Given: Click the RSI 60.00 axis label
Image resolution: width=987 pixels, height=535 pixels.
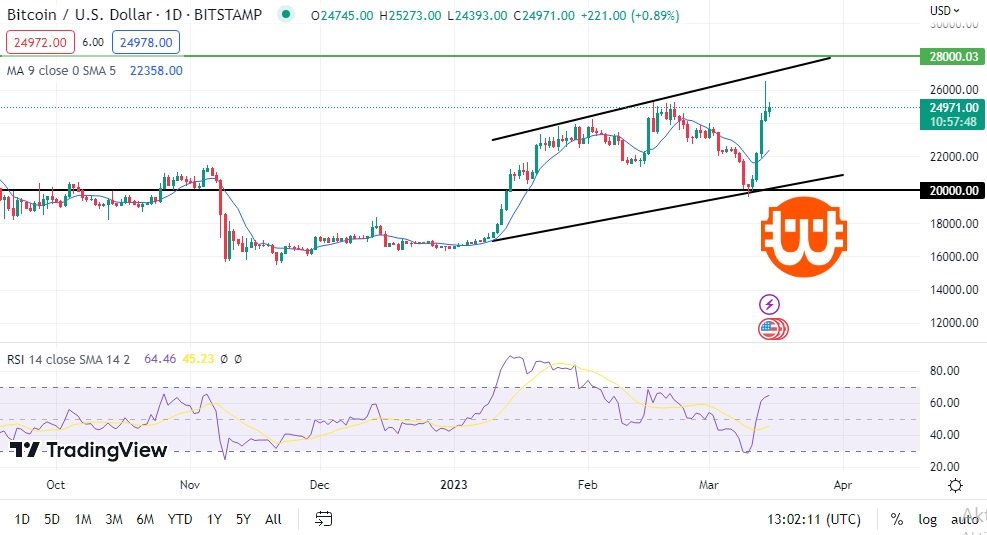Looking at the screenshot, I should click(944, 403).
